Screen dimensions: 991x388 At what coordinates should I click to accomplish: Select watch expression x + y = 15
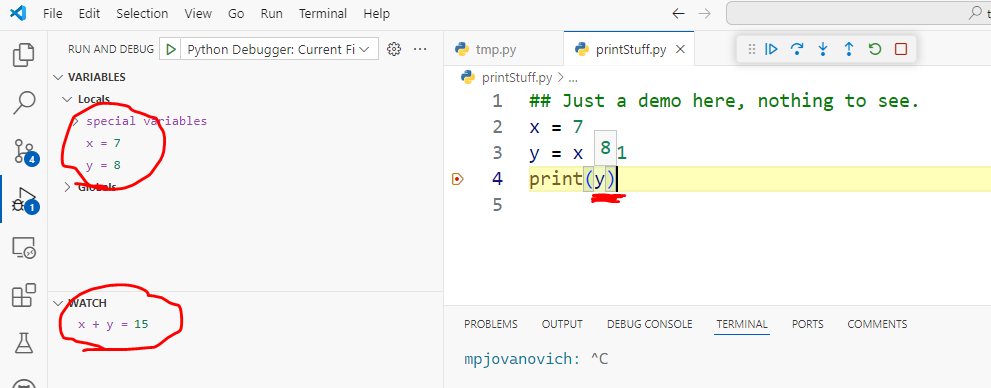[113, 325]
